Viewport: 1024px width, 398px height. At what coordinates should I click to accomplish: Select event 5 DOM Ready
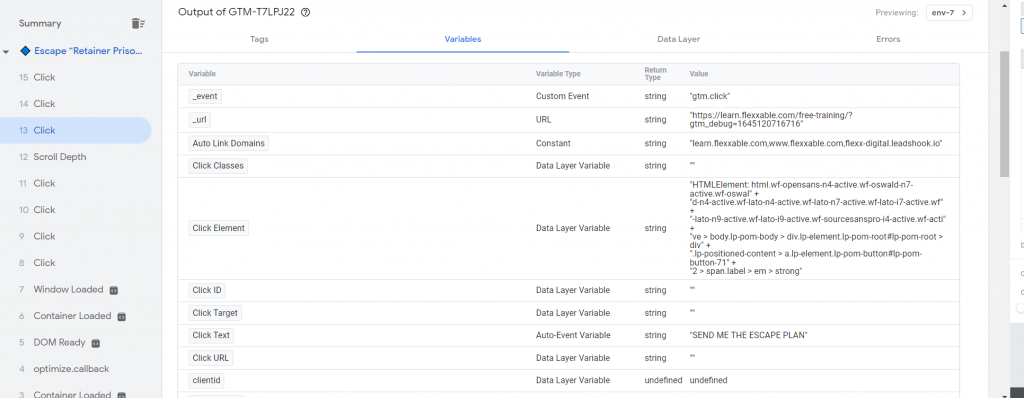click(x=76, y=342)
